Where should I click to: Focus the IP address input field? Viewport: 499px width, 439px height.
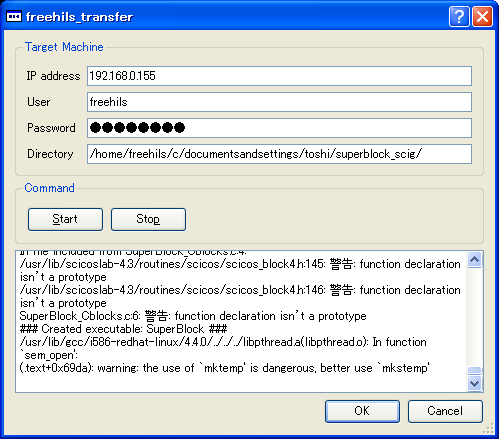(279, 76)
